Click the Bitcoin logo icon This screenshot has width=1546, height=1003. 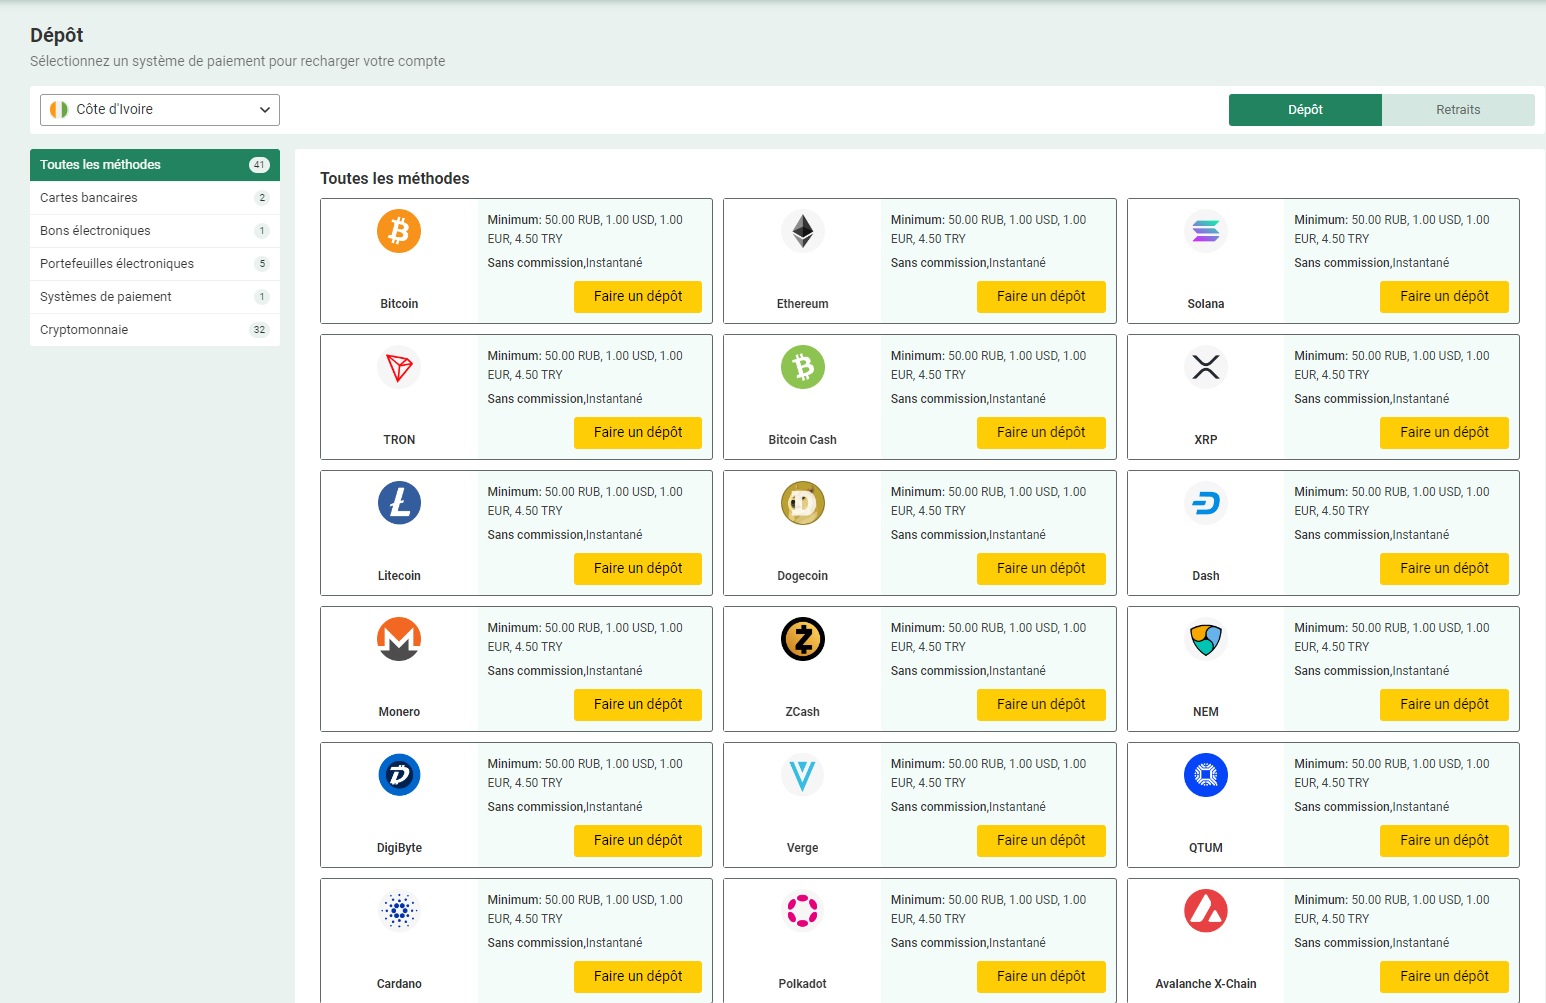pyautogui.click(x=399, y=231)
